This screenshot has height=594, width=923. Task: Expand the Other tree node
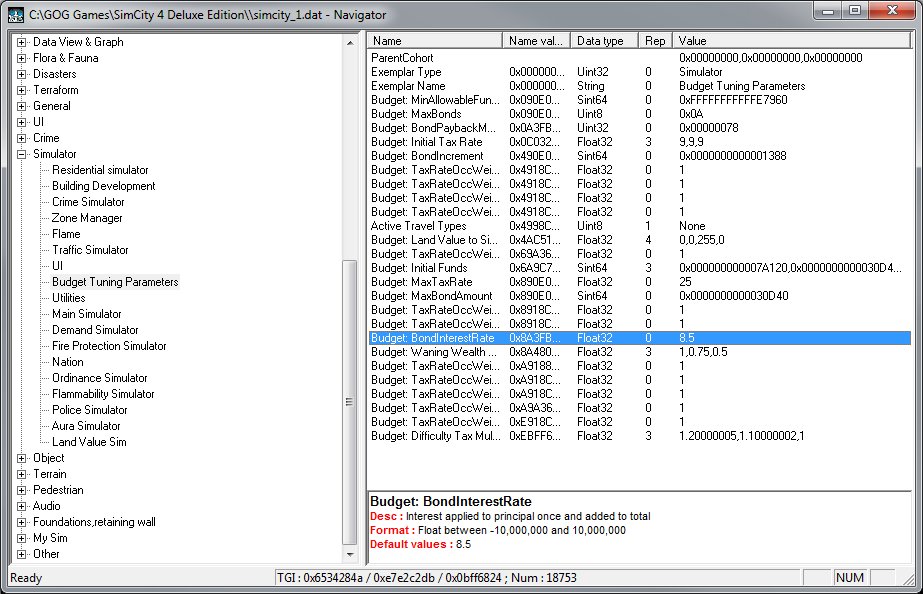(22, 555)
